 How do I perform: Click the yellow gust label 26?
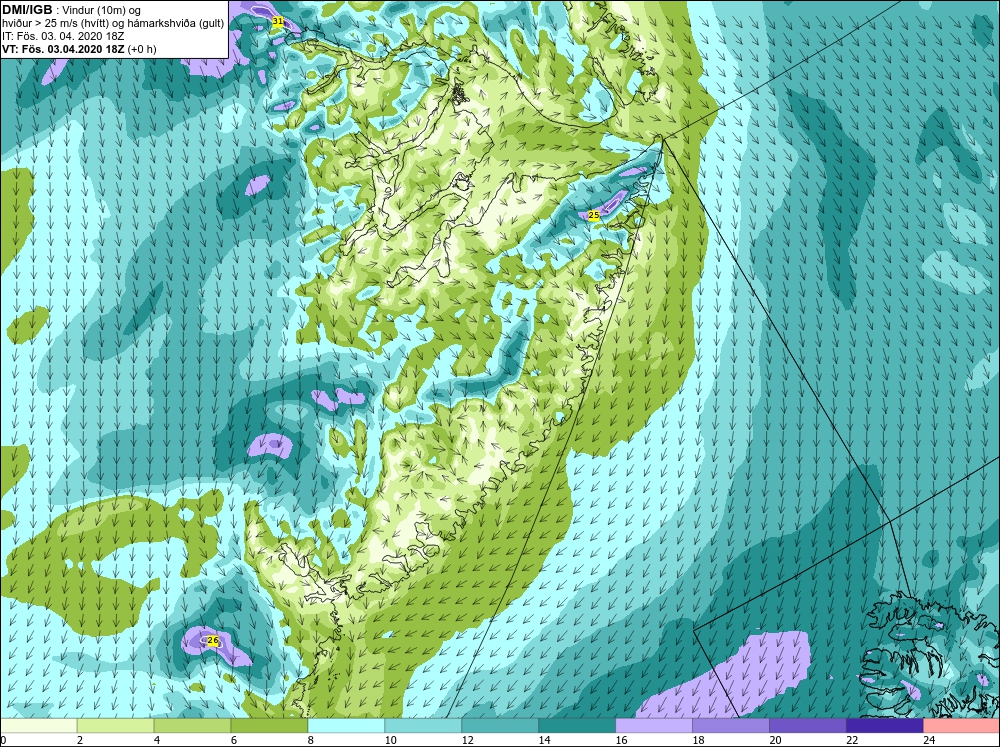click(x=213, y=640)
